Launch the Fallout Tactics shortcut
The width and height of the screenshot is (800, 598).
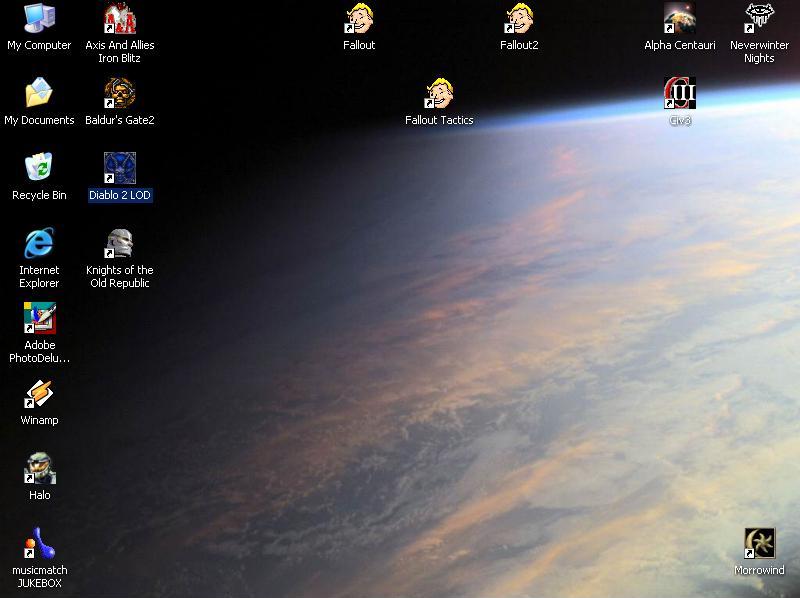point(439,94)
